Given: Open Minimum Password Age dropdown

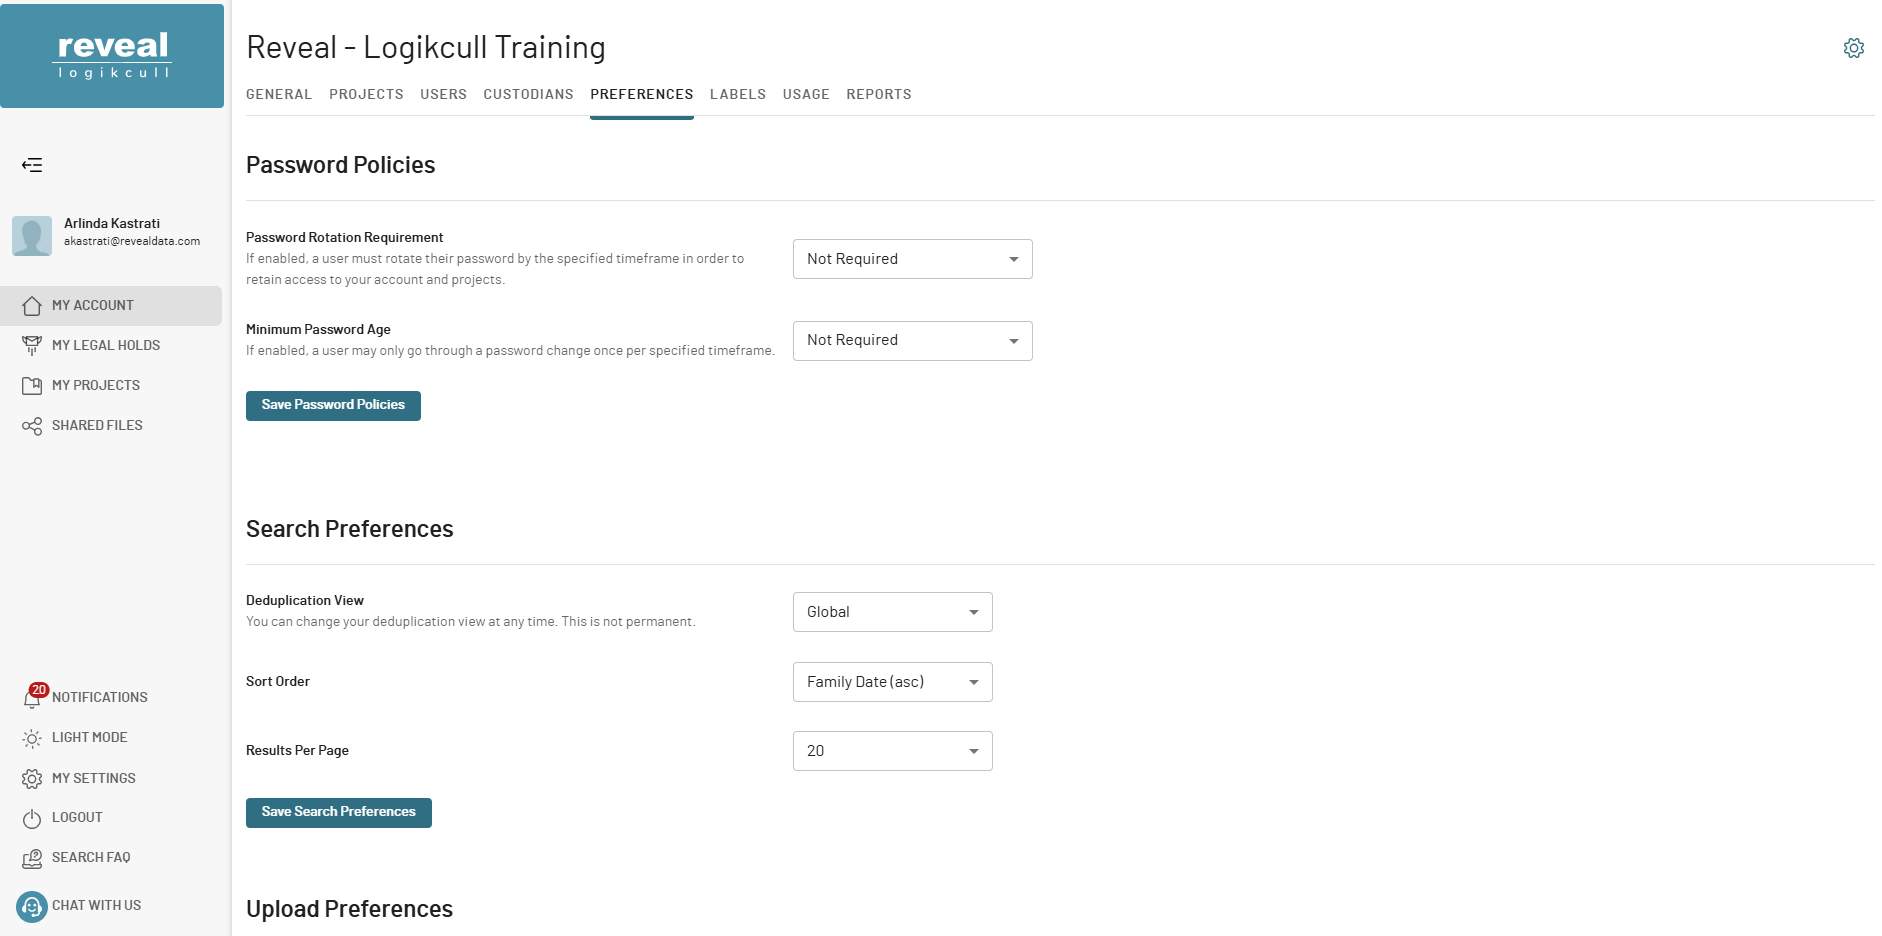Looking at the screenshot, I should pyautogui.click(x=912, y=341).
